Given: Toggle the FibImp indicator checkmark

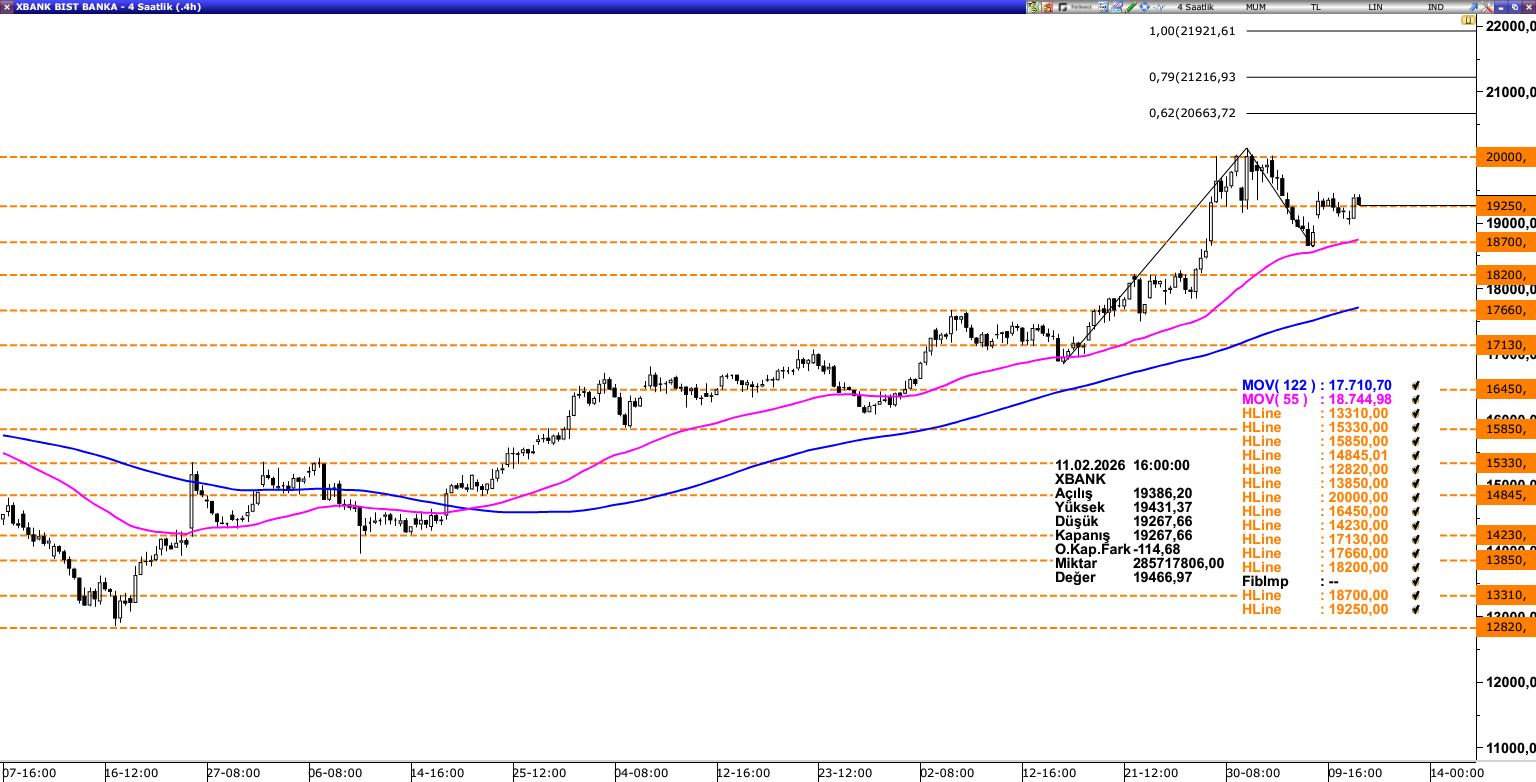Looking at the screenshot, I should click(x=1416, y=581).
